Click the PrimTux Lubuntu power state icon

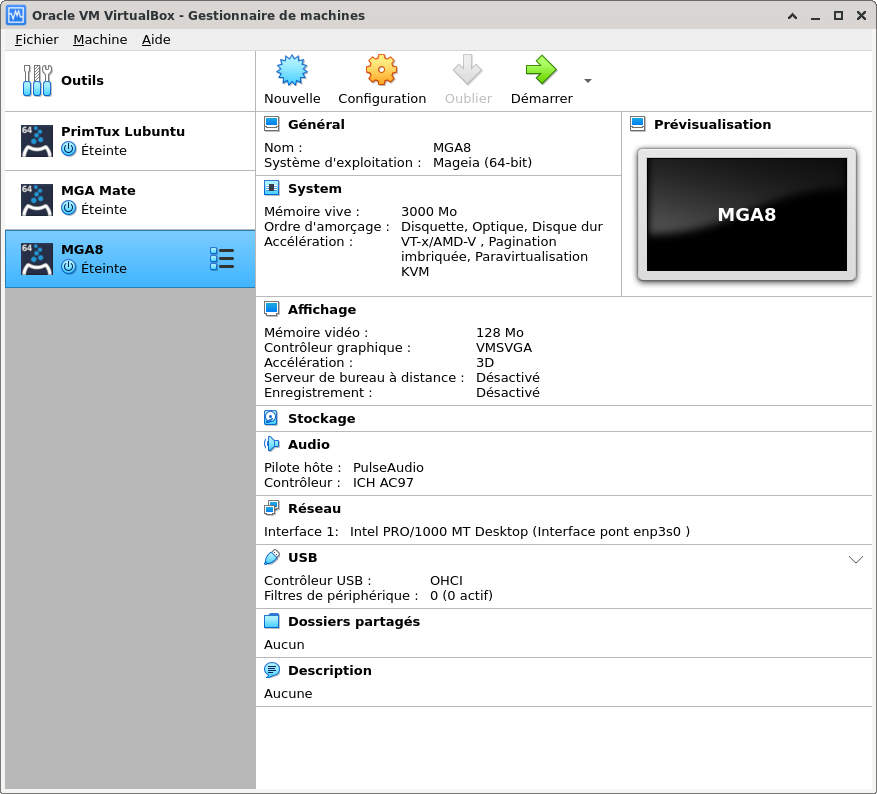coord(69,149)
